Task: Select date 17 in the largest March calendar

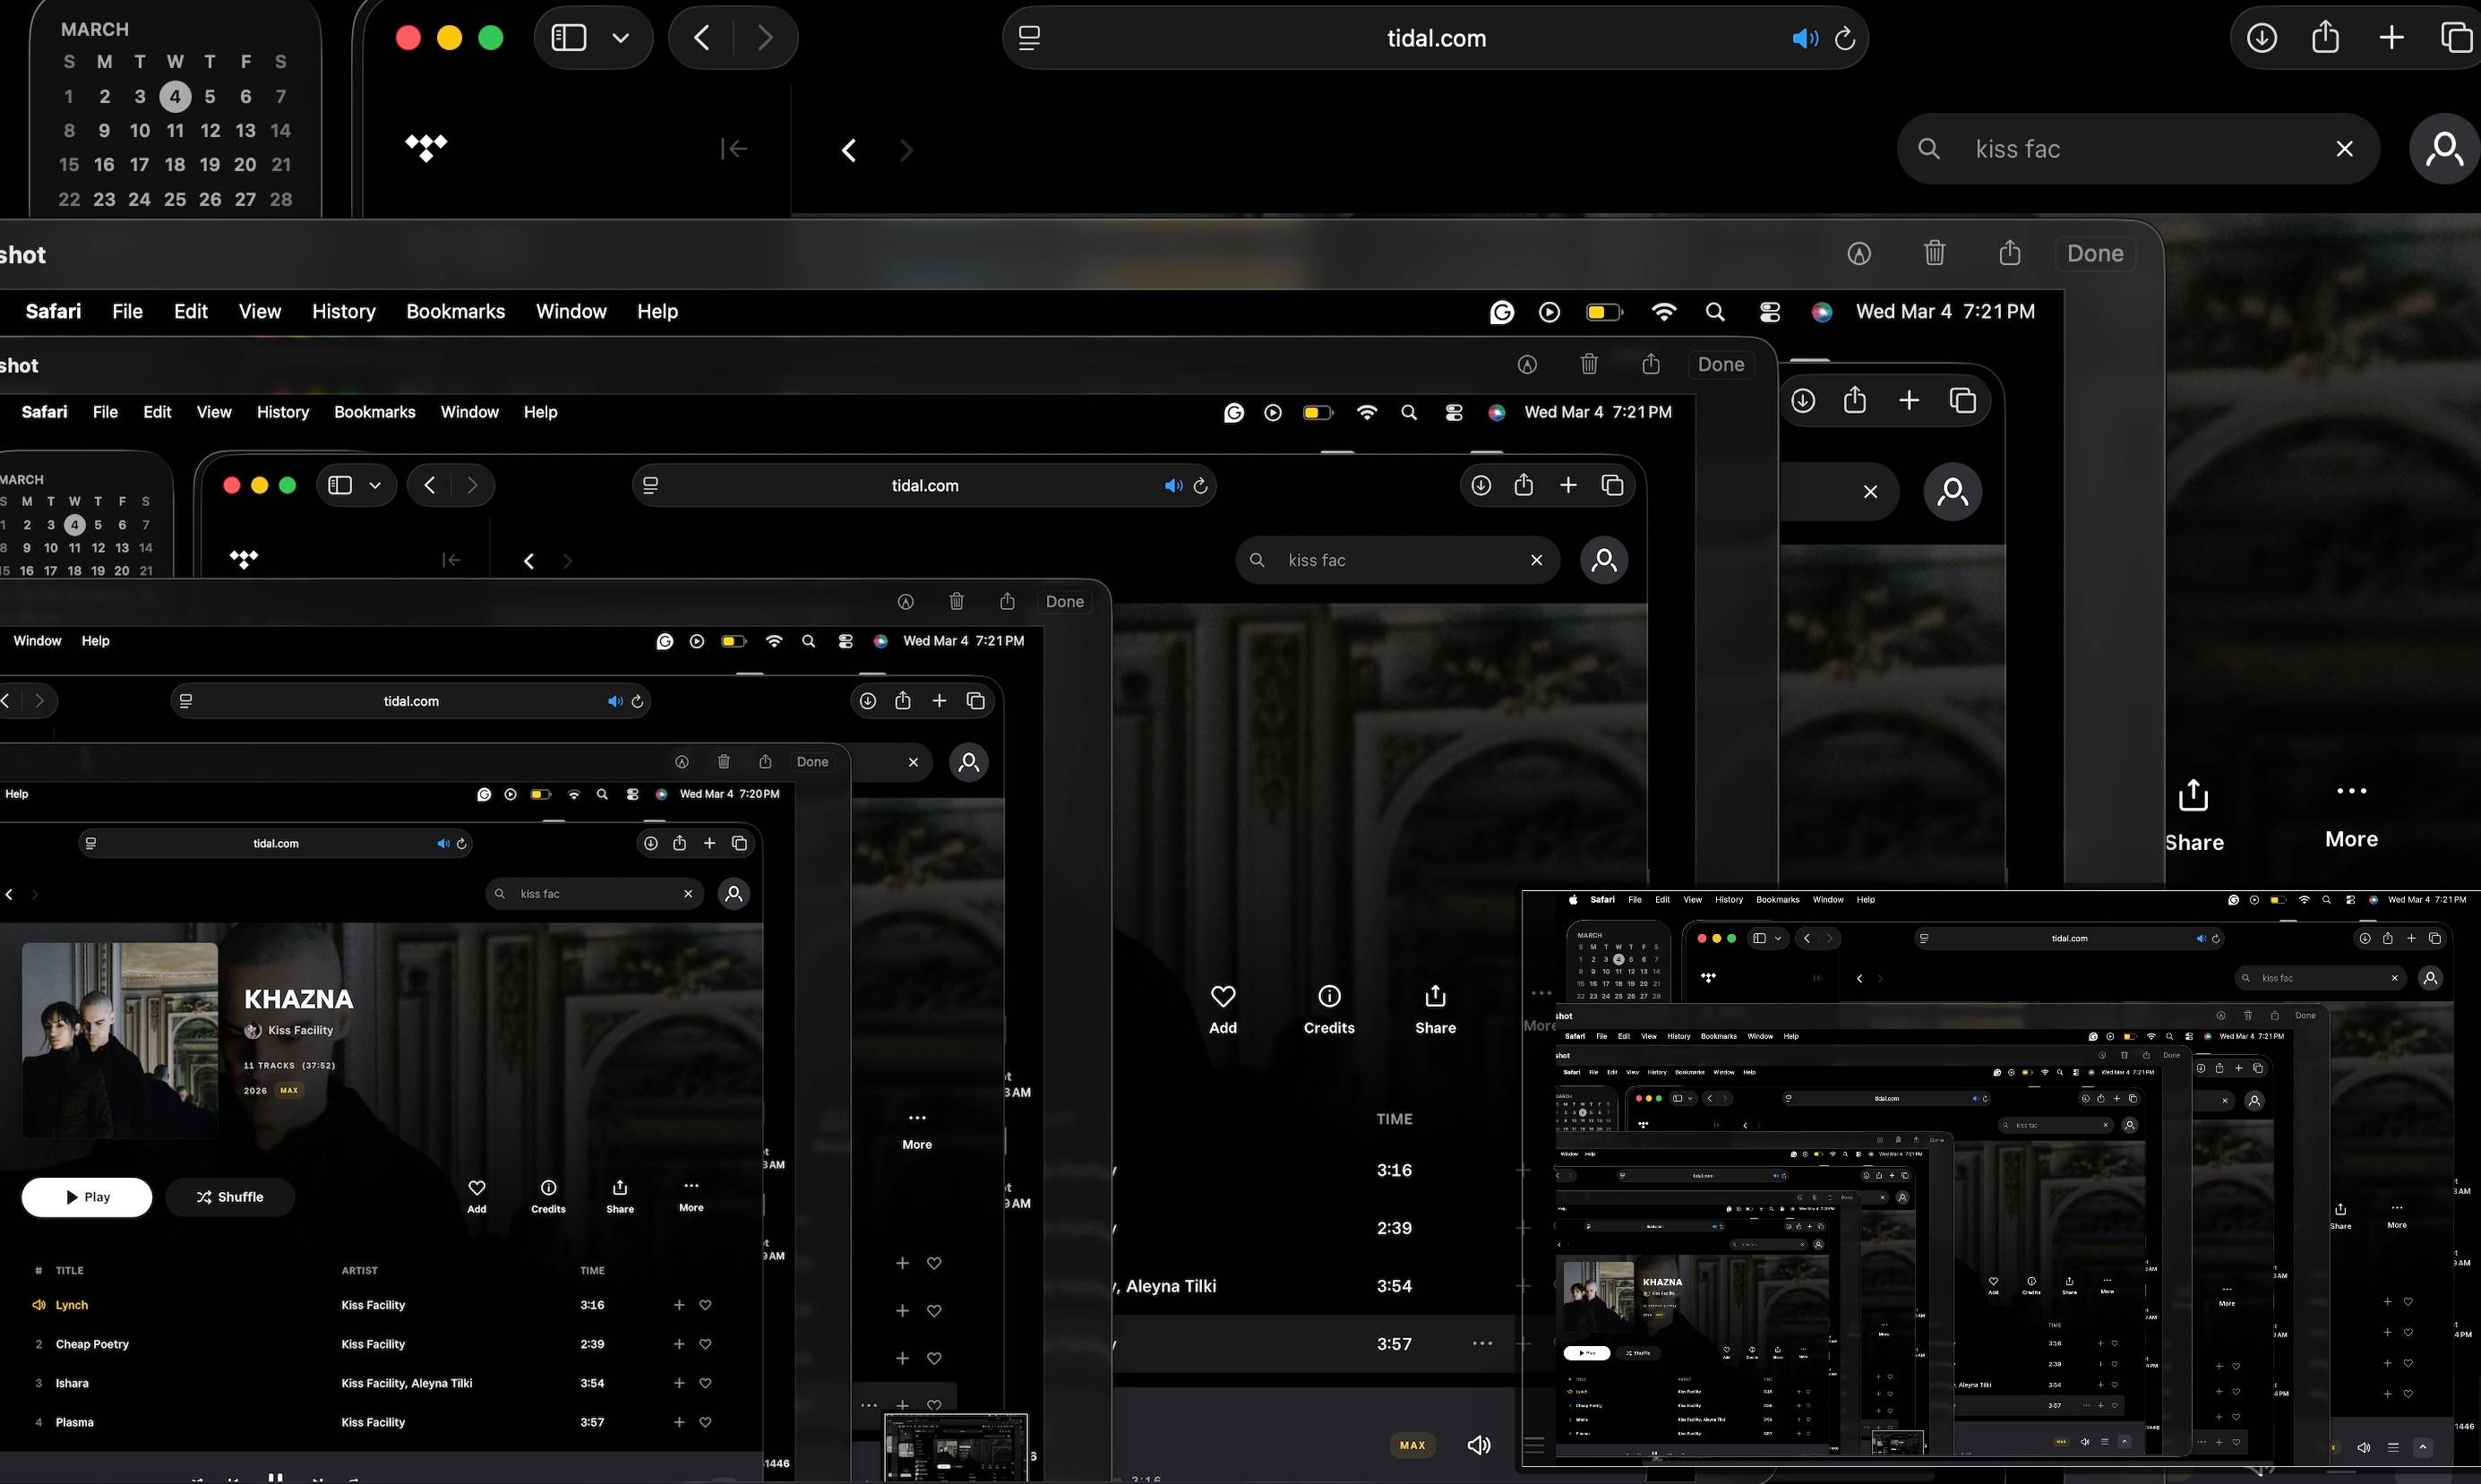Action: 140,165
